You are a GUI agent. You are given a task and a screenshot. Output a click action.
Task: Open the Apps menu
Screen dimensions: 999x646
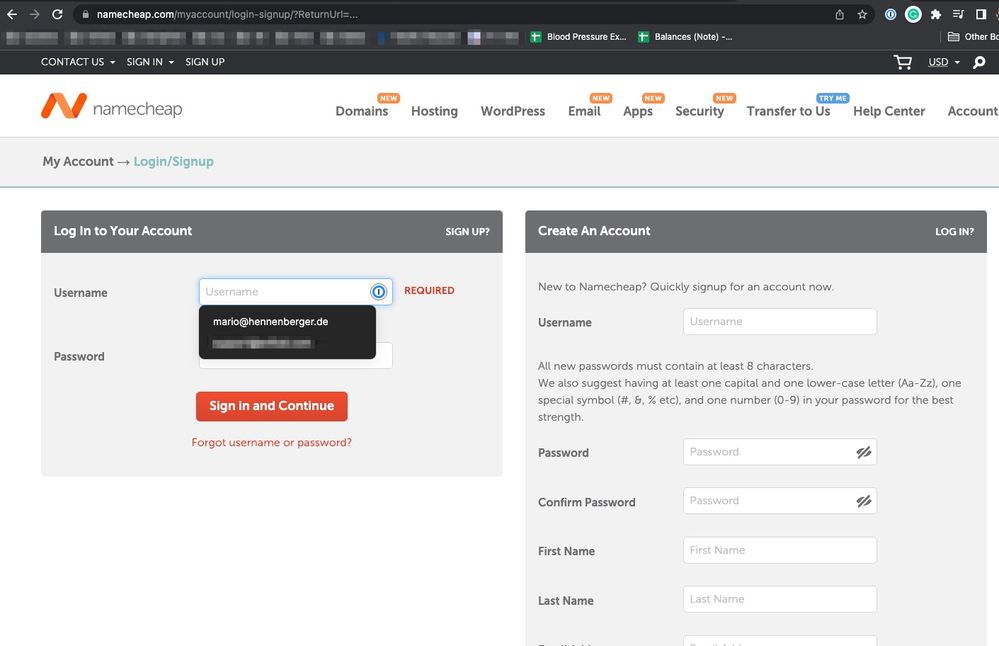click(x=638, y=111)
